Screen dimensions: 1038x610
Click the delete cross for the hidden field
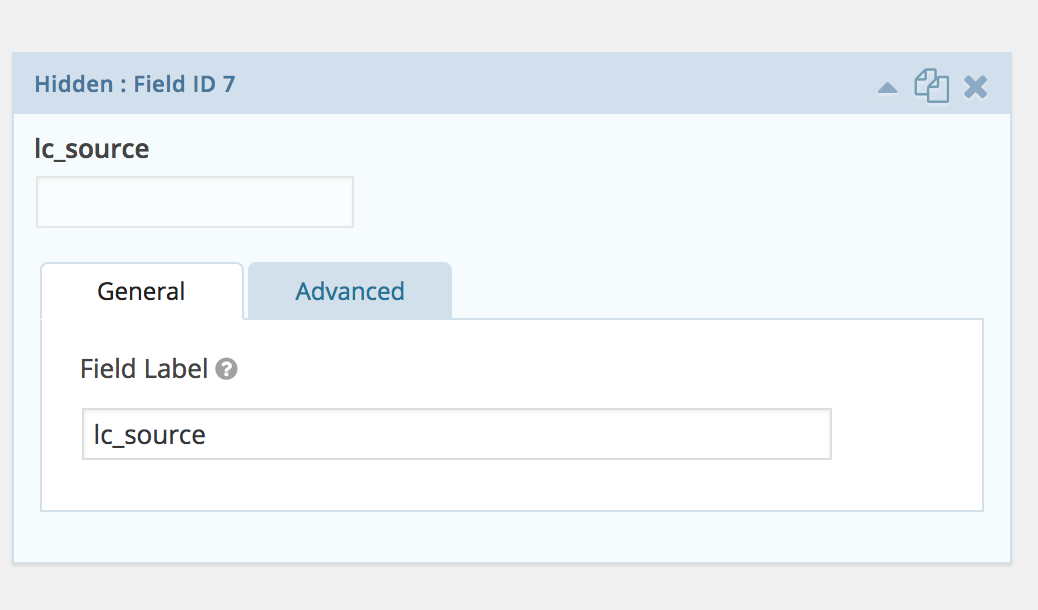(x=974, y=87)
